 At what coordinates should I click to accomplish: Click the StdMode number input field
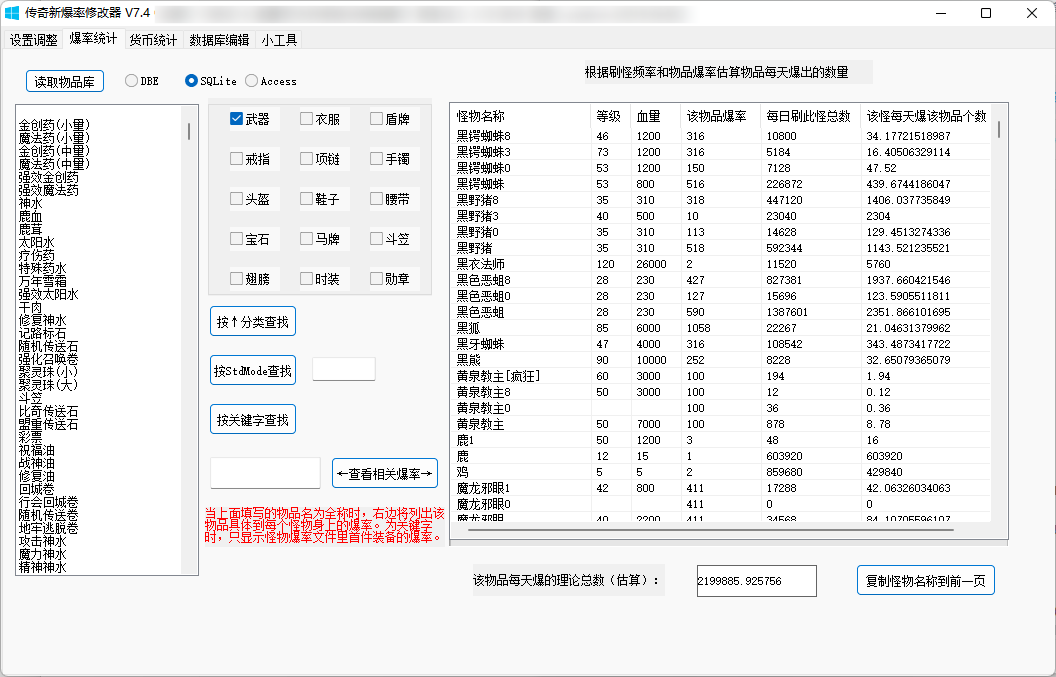(x=343, y=369)
